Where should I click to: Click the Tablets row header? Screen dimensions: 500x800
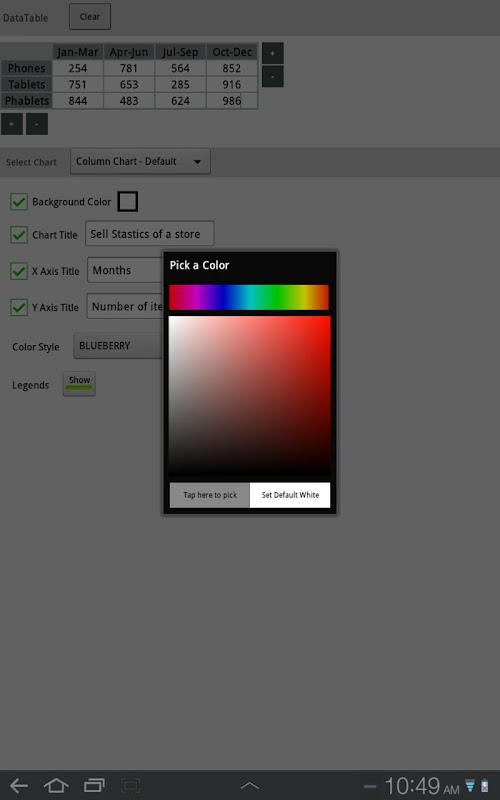[27, 84]
